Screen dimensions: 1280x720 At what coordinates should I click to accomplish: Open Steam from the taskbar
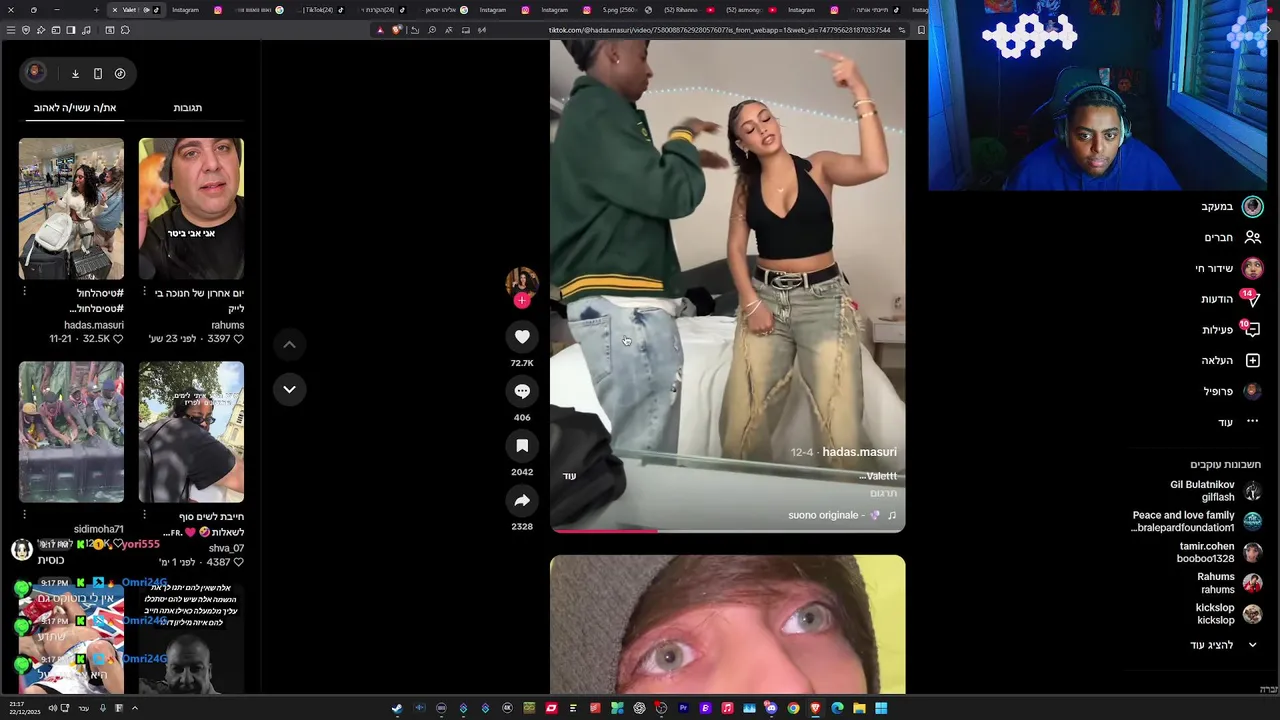pos(397,708)
